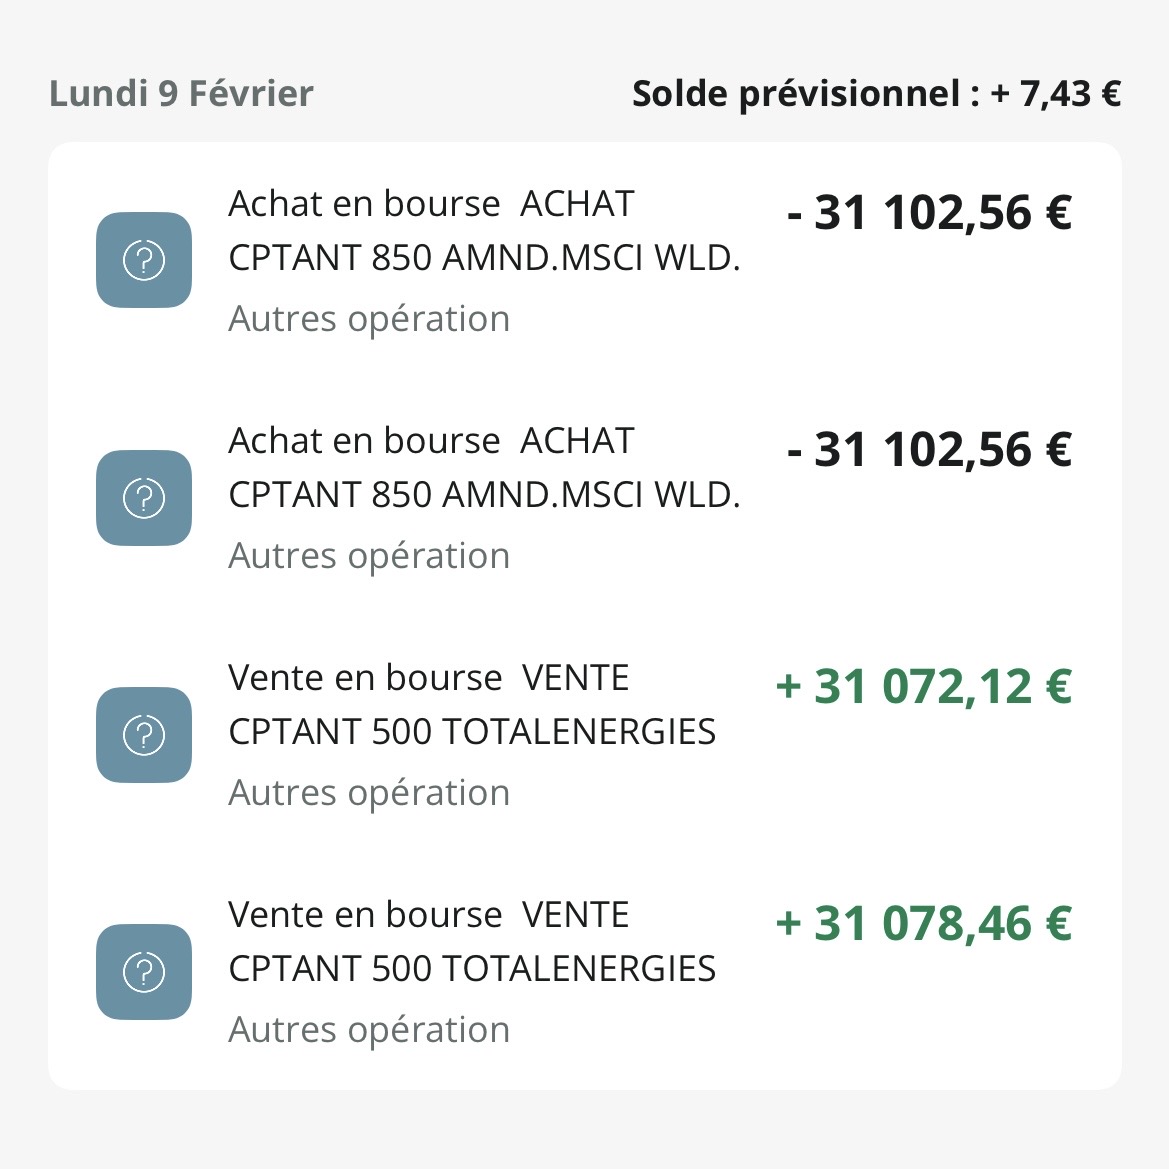Tap 'Autres opération' under the first purchase
The height and width of the screenshot is (1169, 1169).
[369, 319]
